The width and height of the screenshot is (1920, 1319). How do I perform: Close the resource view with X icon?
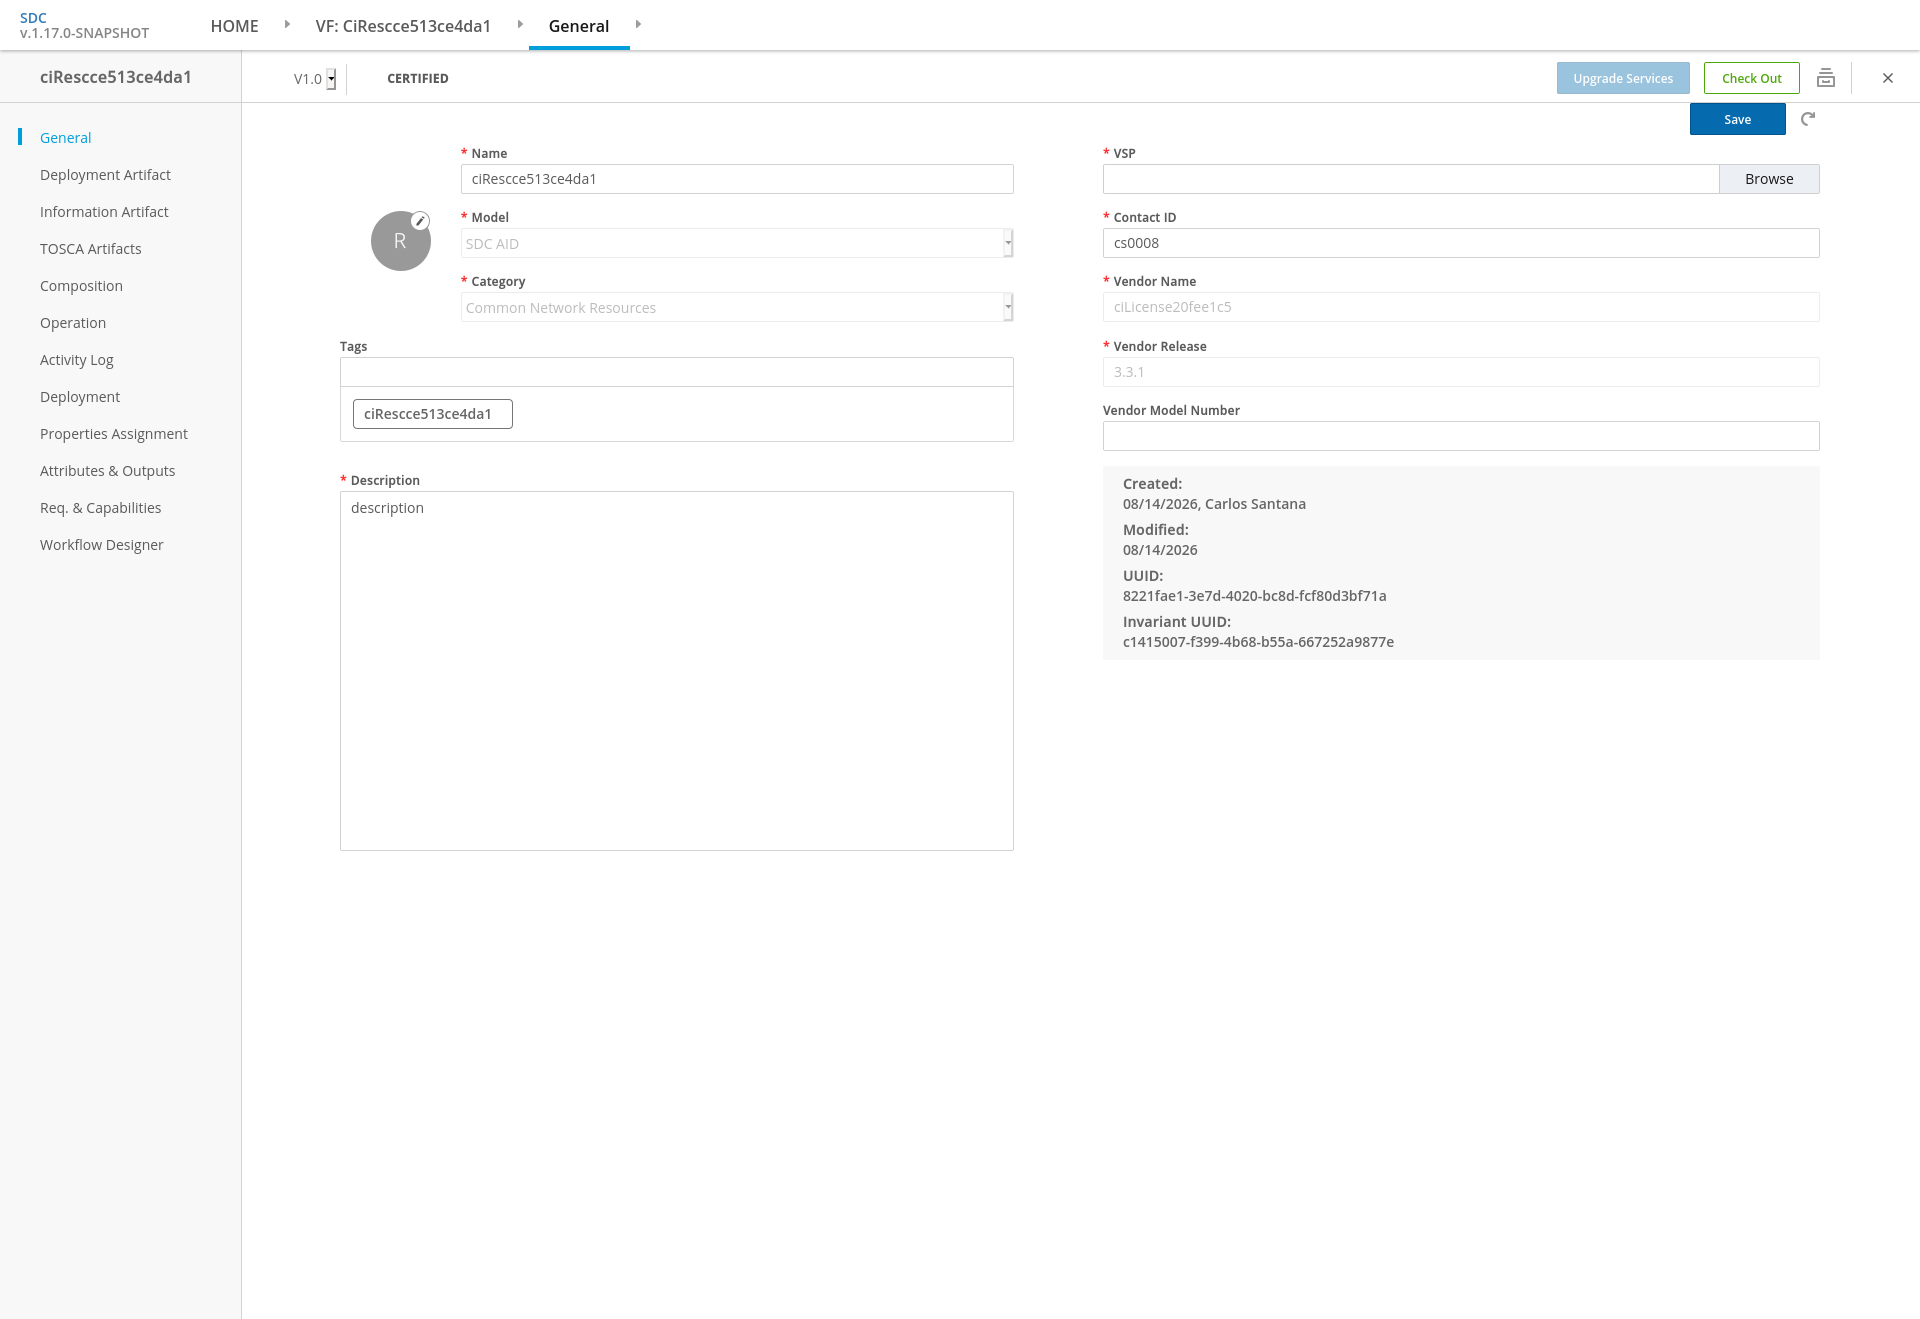pyautogui.click(x=1888, y=78)
